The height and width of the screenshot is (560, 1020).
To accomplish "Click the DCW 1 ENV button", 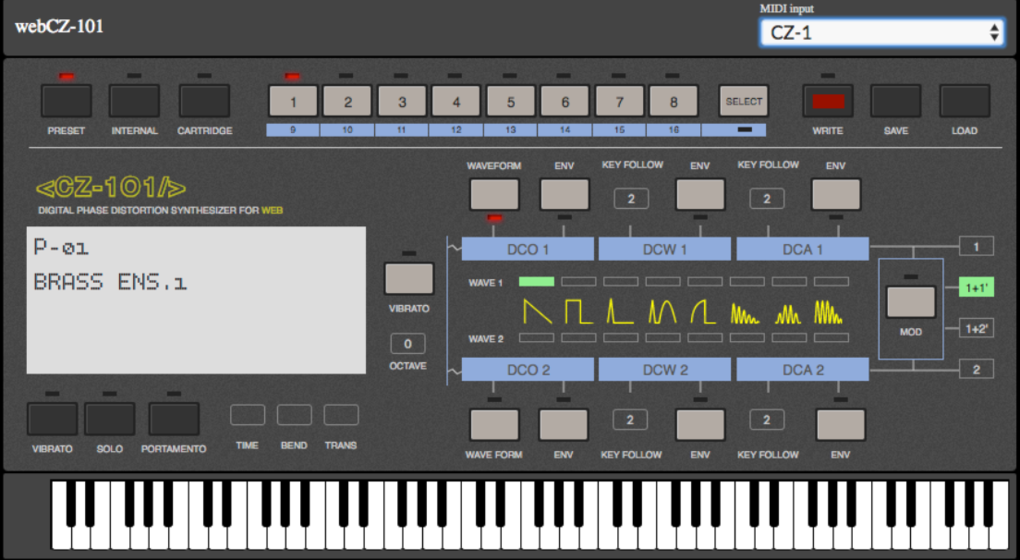I will 700,194.
